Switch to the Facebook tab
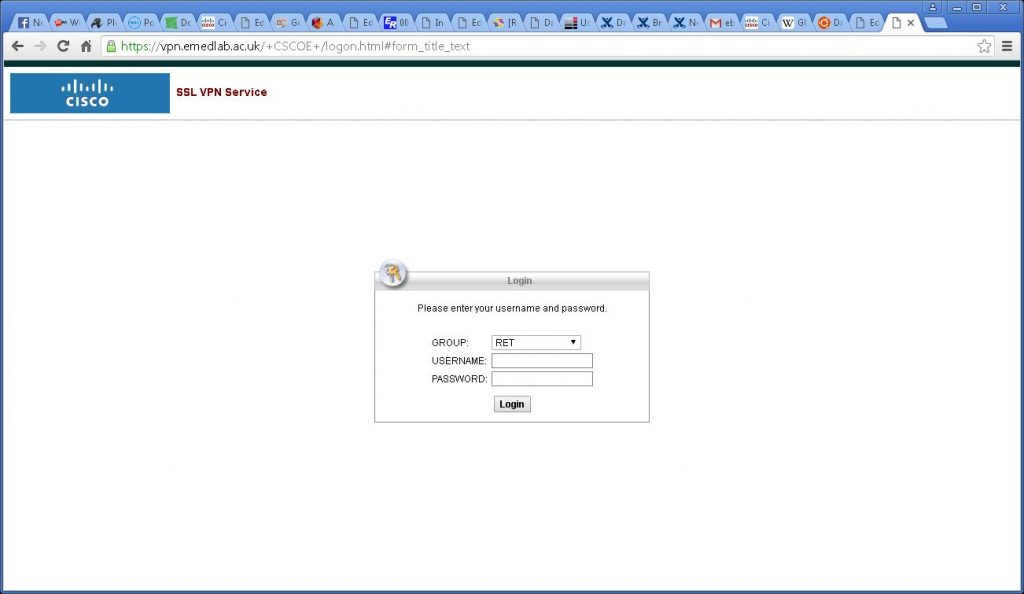 [30, 22]
